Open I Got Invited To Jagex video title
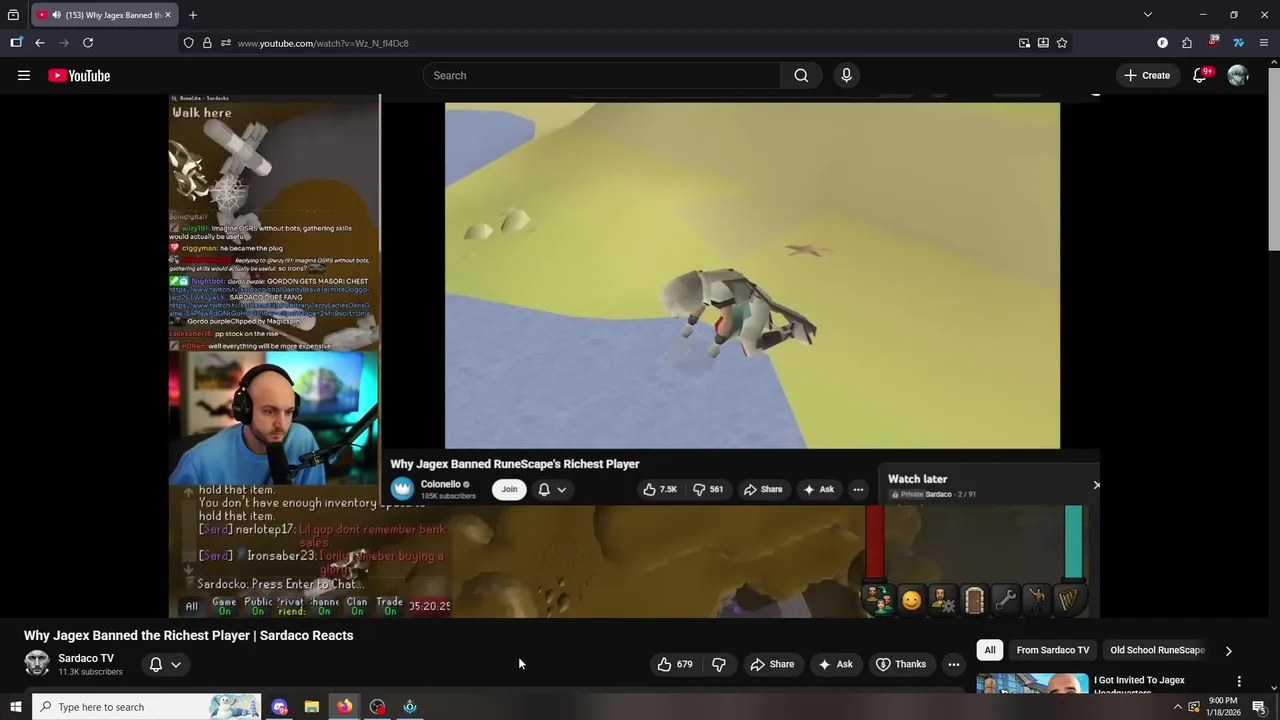Screen dimensions: 1280x720 (x=1139, y=685)
